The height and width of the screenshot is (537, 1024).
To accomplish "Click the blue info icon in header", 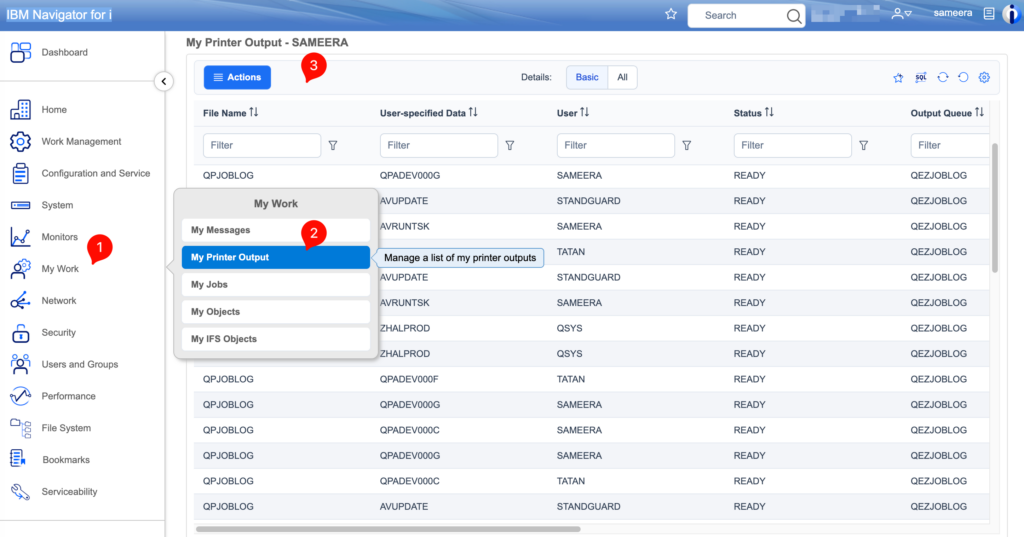I will 1012,14.
